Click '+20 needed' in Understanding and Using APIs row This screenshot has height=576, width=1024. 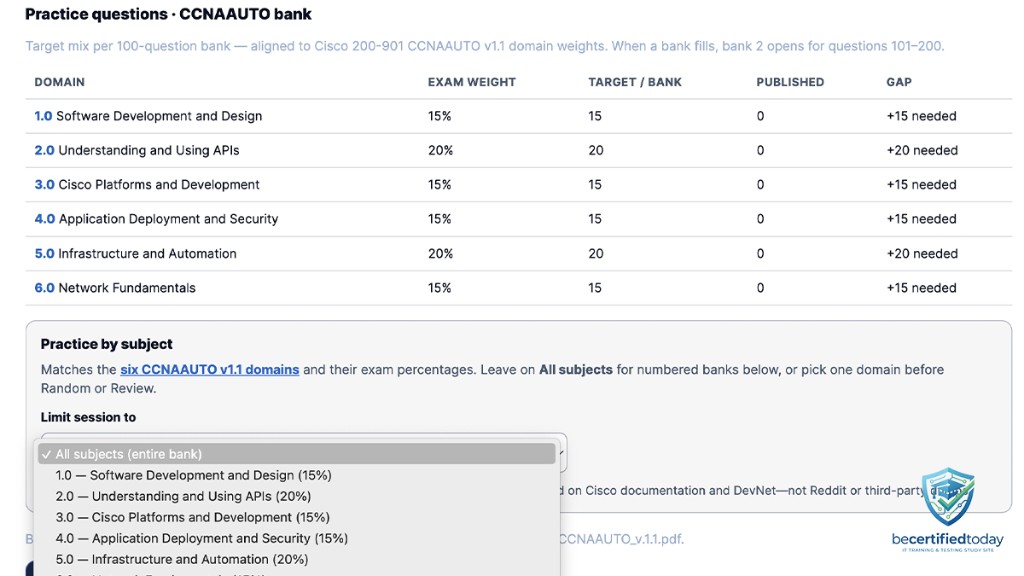[922, 150]
